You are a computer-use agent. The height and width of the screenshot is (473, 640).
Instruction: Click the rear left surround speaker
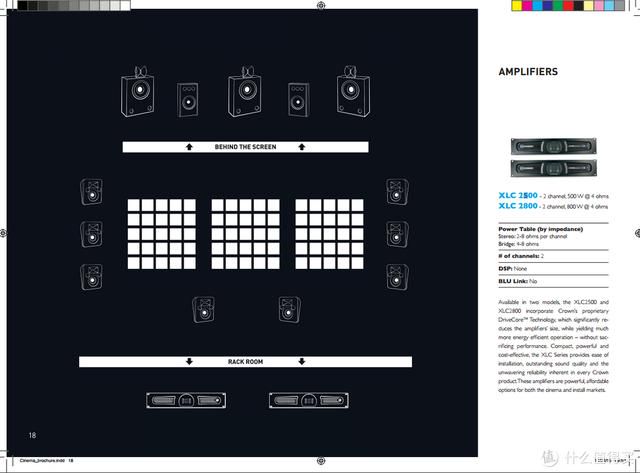tap(204, 309)
